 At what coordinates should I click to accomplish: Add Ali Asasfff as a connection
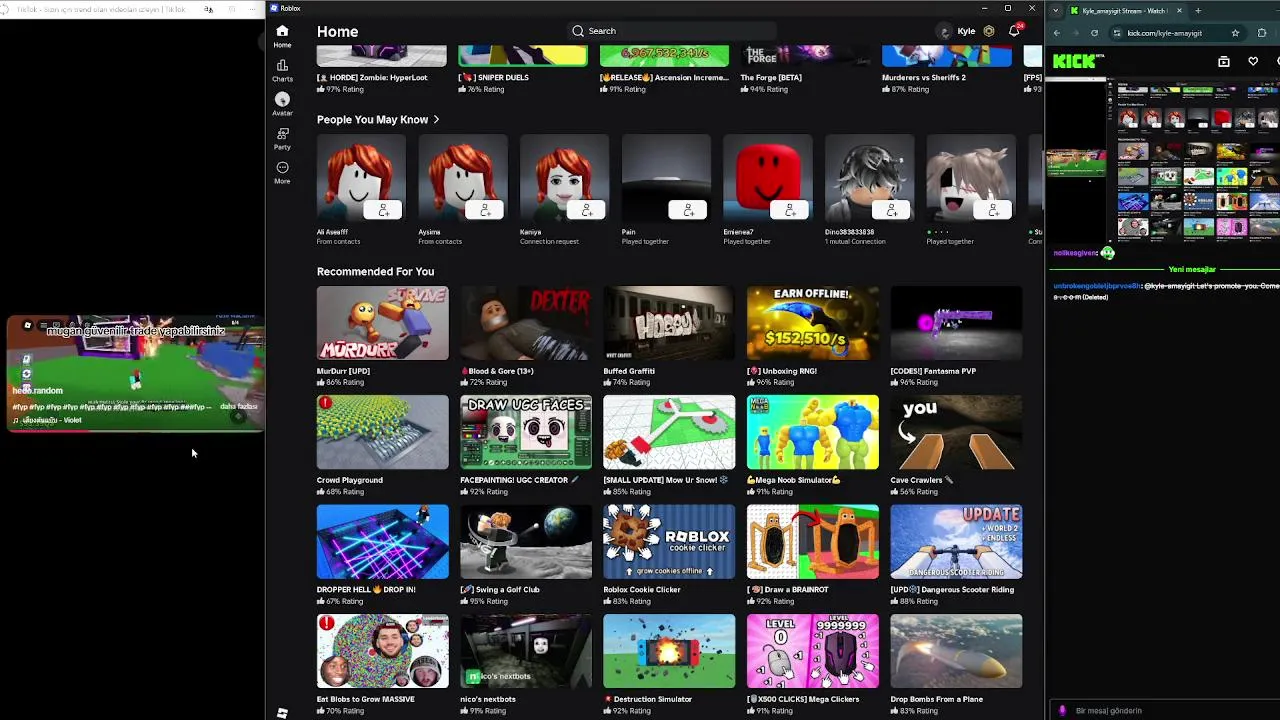pyautogui.click(x=383, y=210)
